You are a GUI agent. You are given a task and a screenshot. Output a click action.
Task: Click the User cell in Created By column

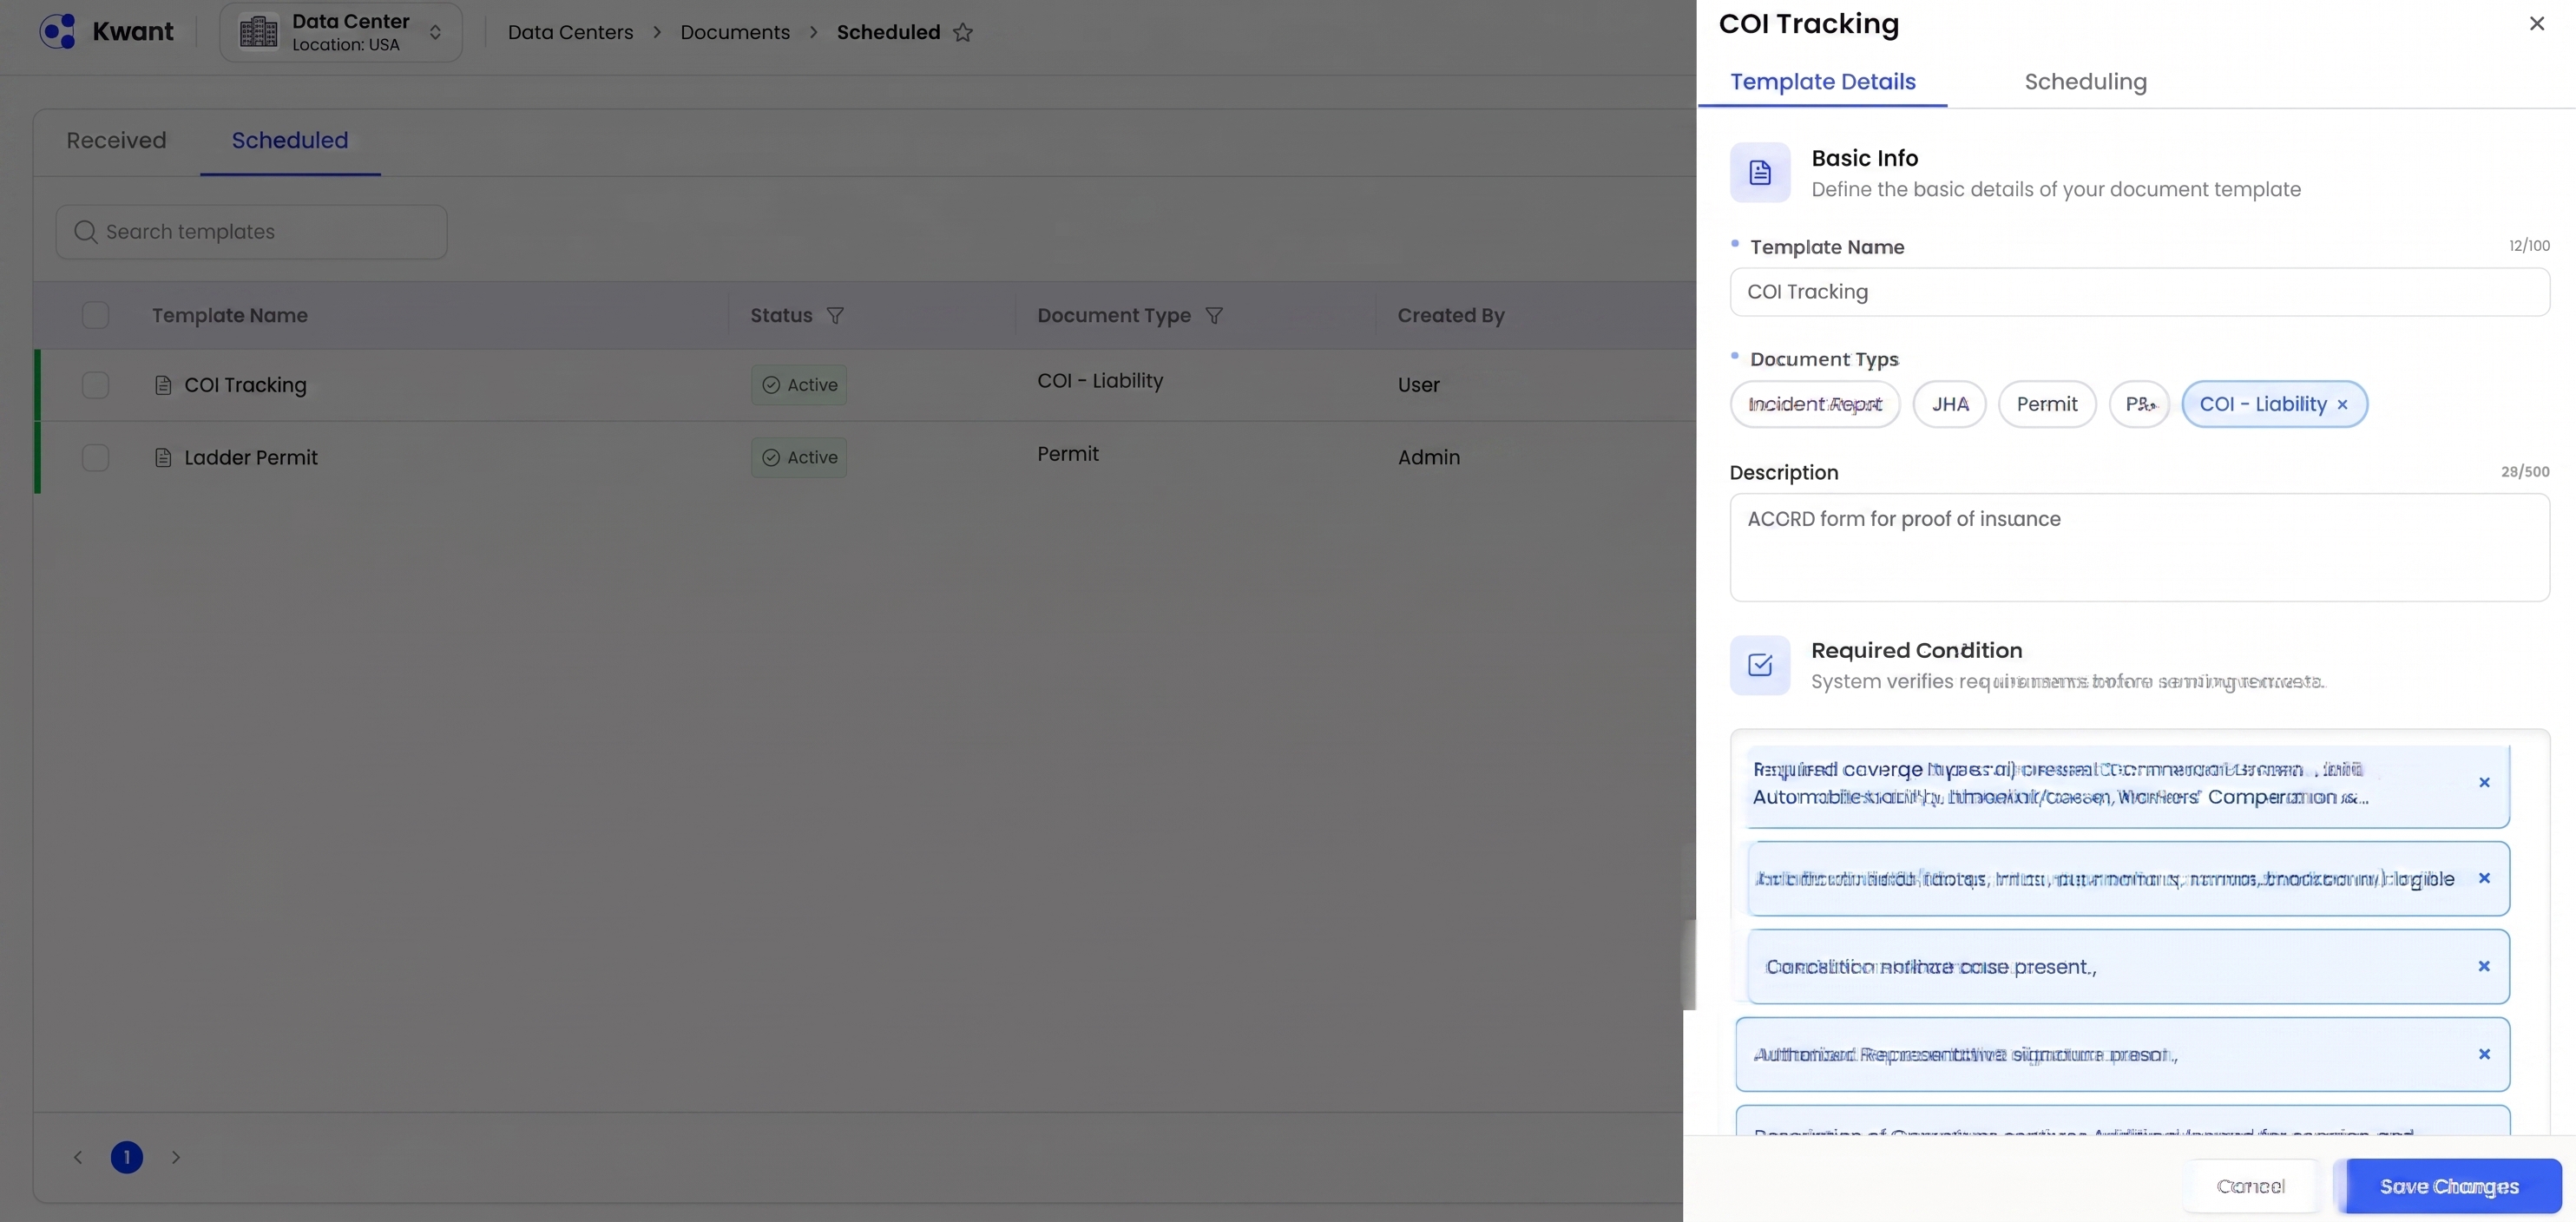click(1418, 385)
